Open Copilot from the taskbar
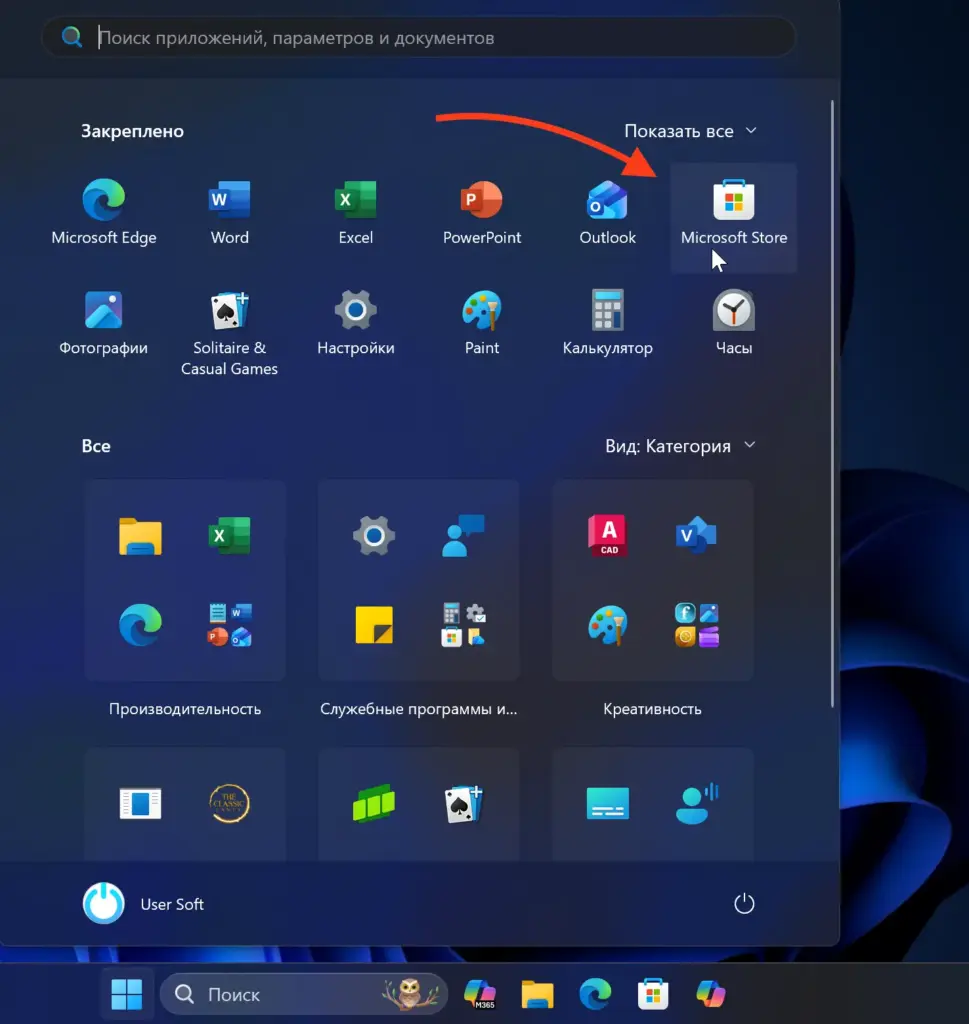This screenshot has width=969, height=1024. (x=710, y=995)
